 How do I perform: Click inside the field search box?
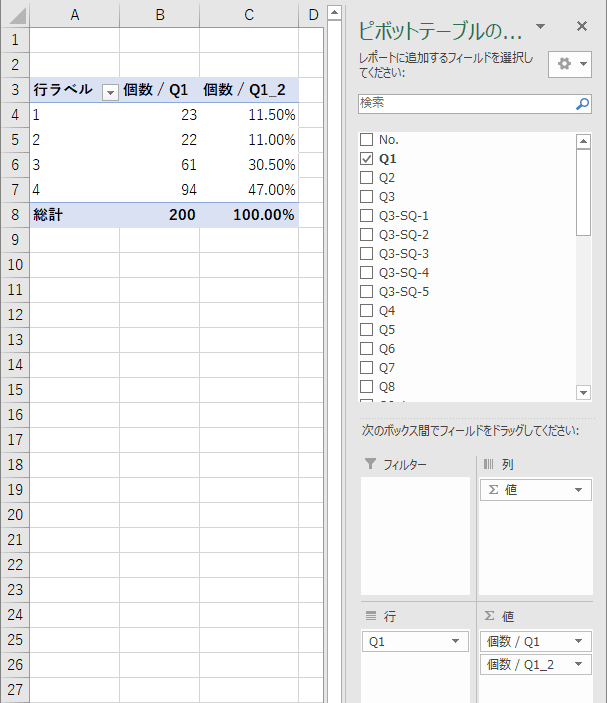[x=465, y=103]
